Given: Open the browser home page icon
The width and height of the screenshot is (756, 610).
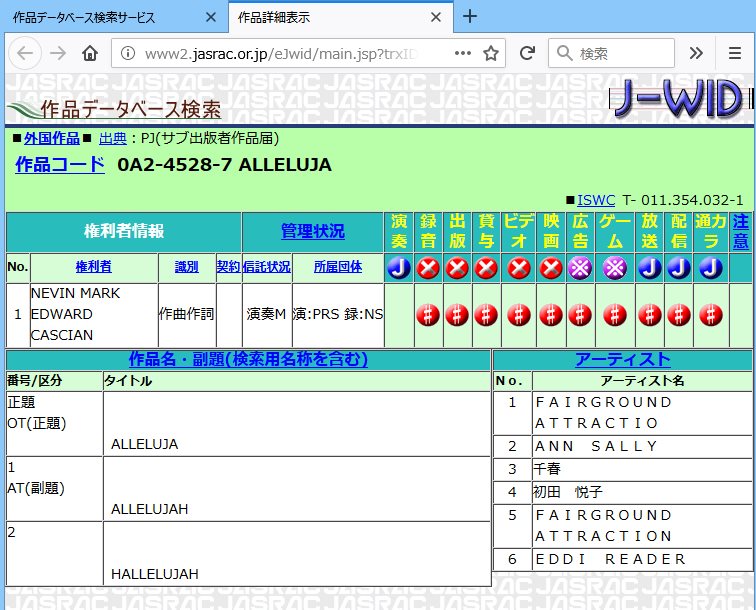Looking at the screenshot, I should [x=90, y=53].
